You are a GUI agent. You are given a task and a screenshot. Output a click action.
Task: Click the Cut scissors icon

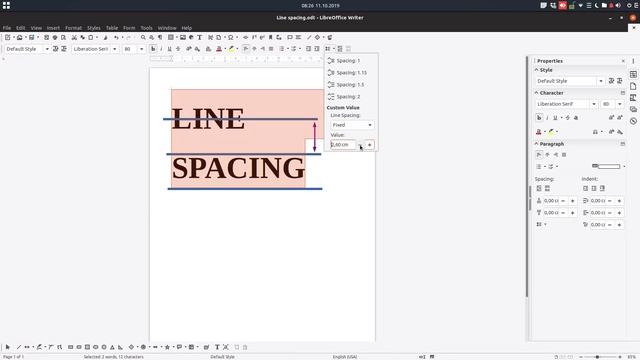74,37
